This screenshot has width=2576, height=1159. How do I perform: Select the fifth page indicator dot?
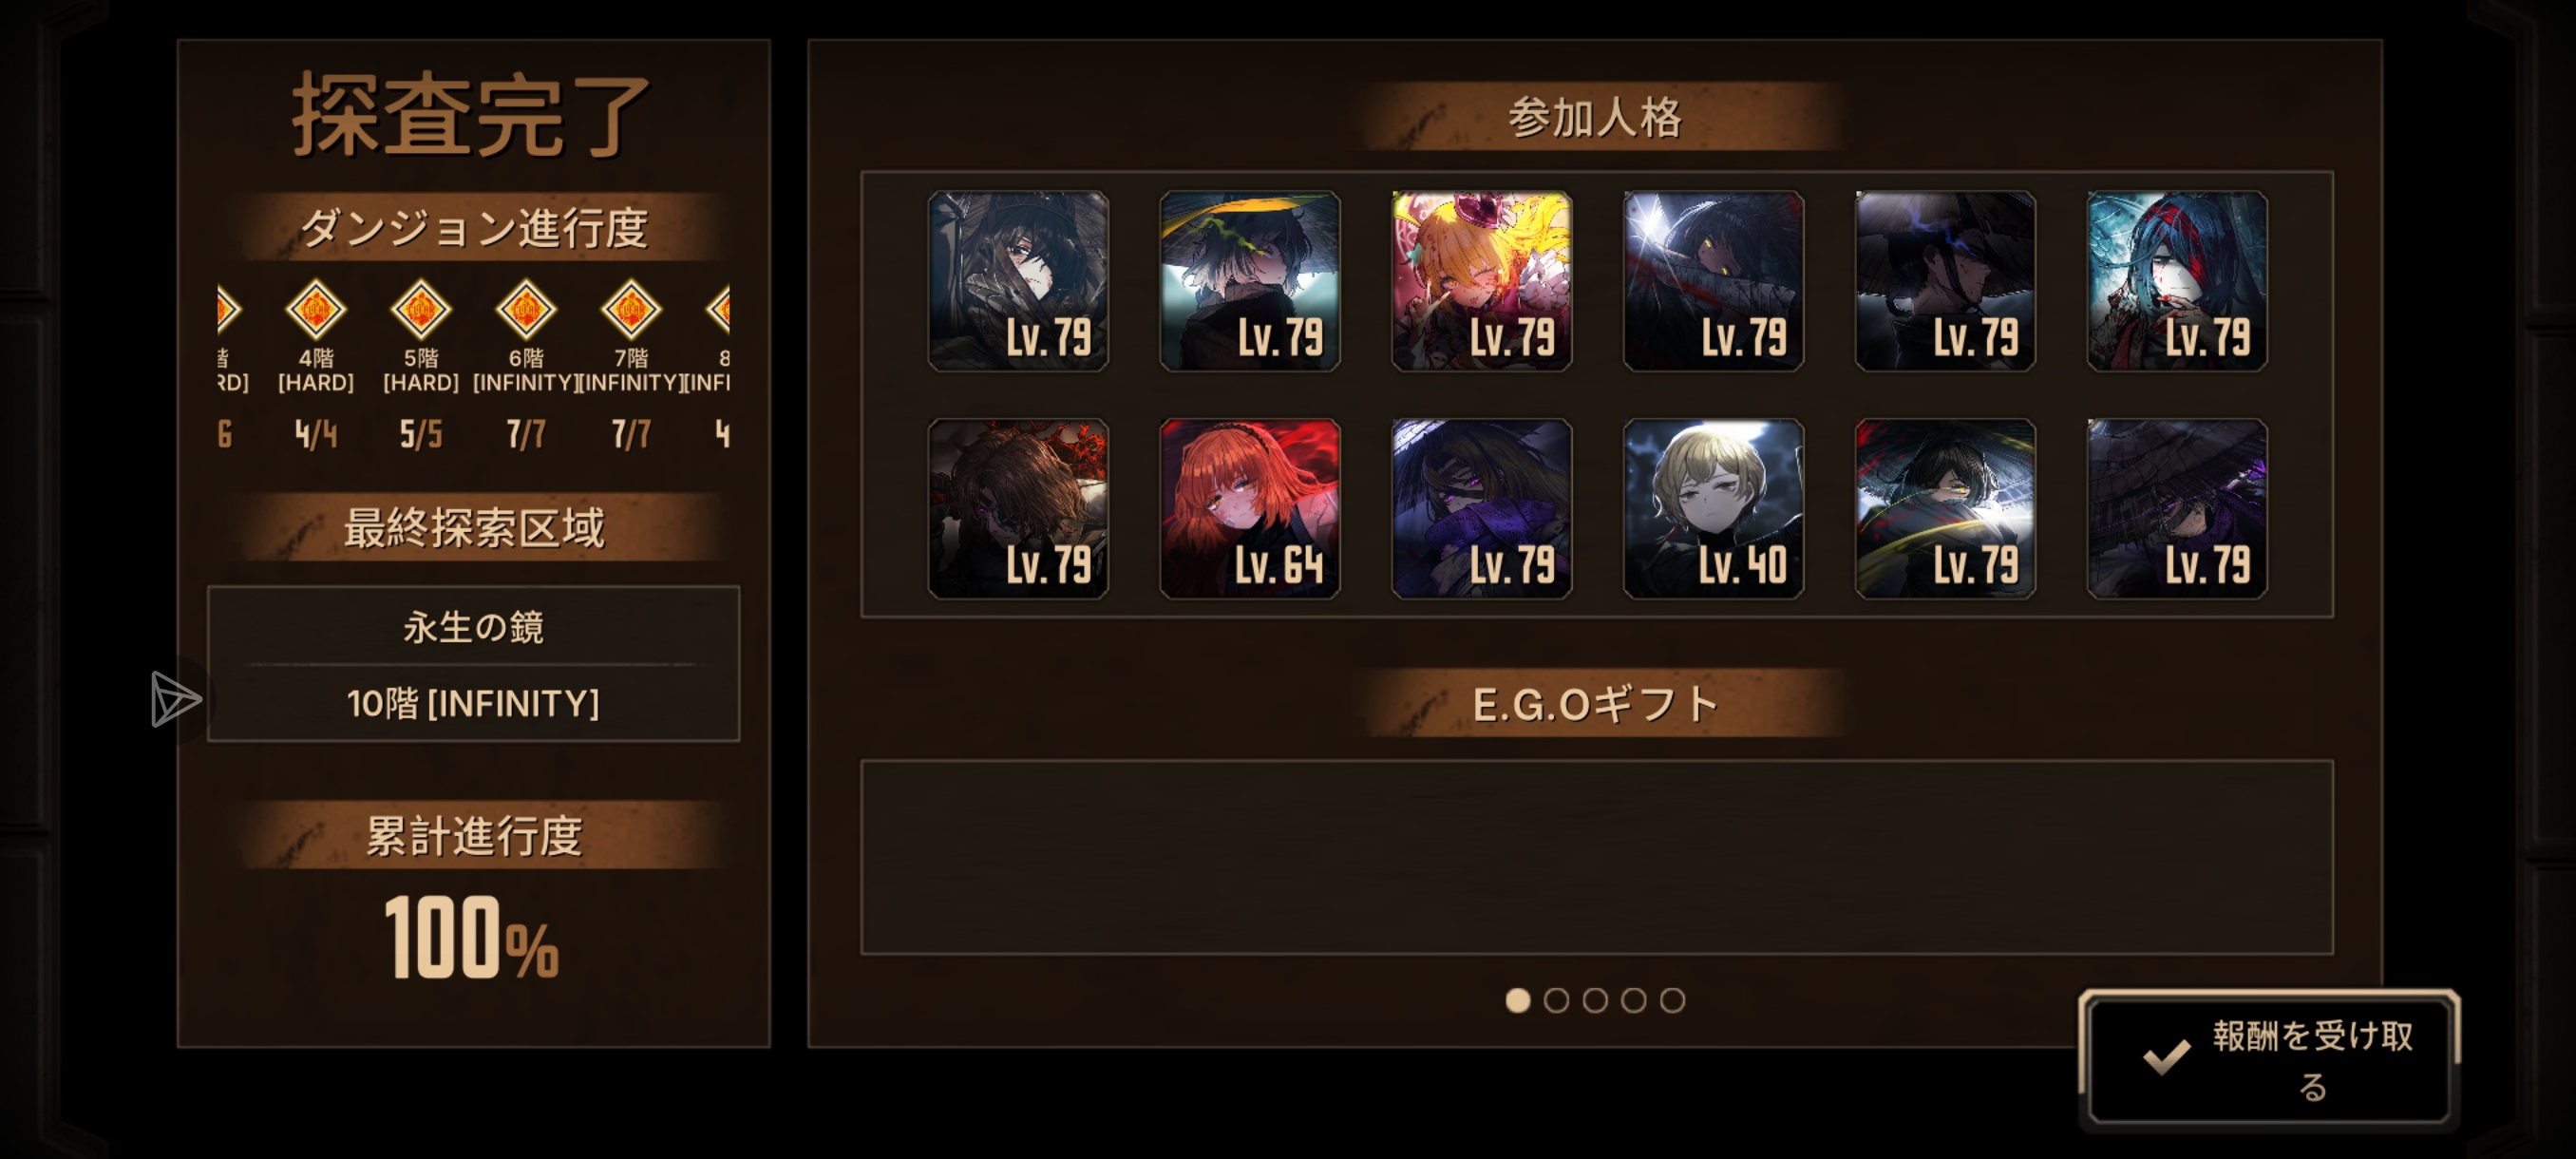(x=1672, y=1000)
